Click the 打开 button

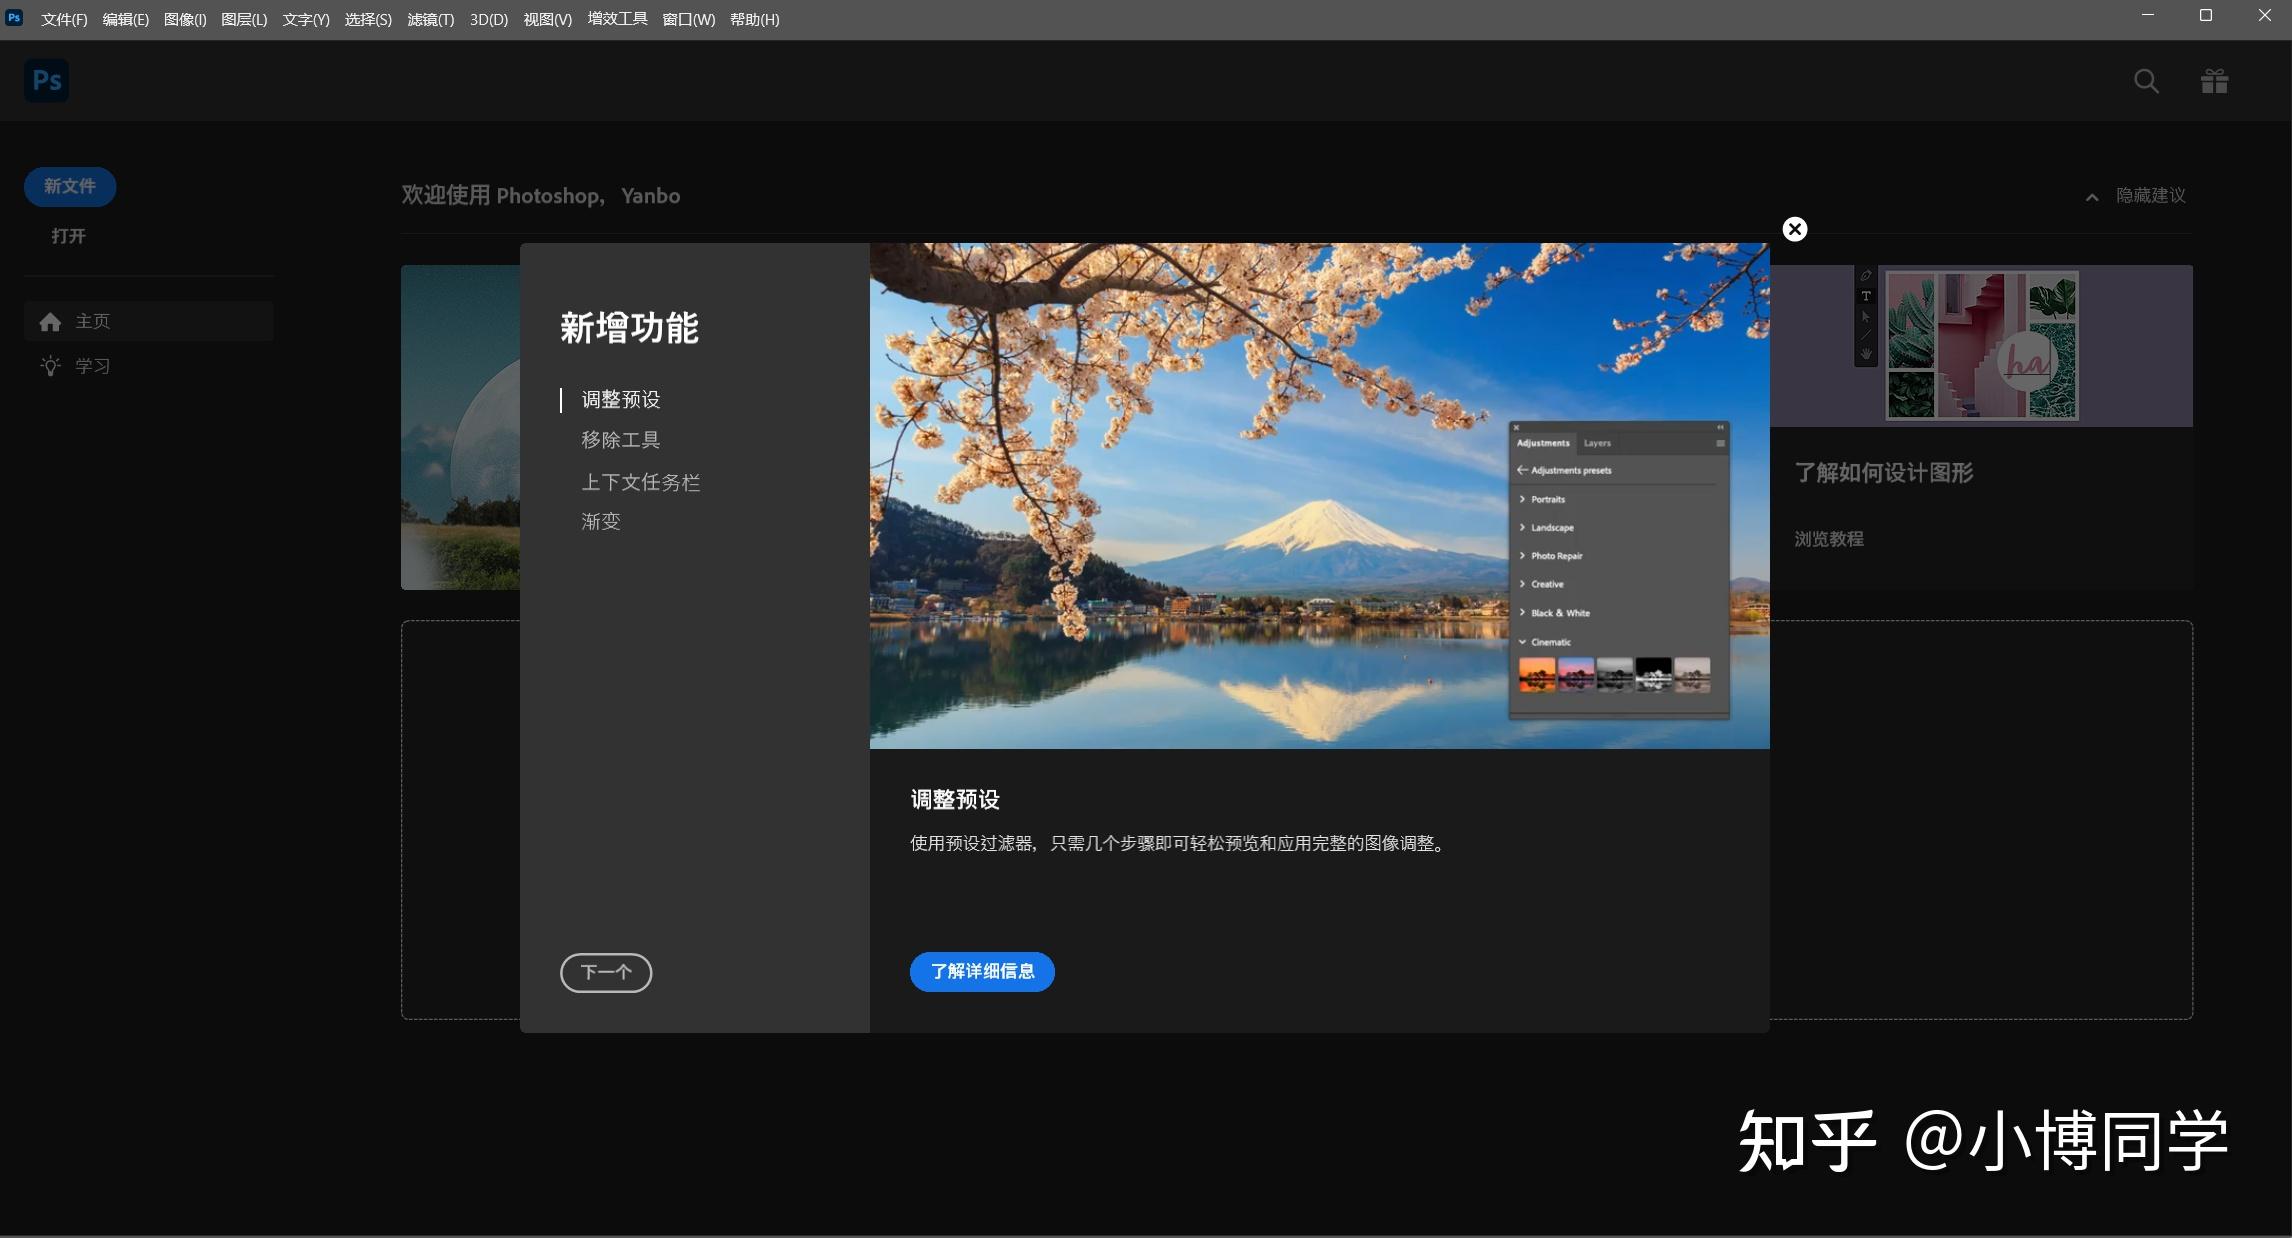pos(68,236)
